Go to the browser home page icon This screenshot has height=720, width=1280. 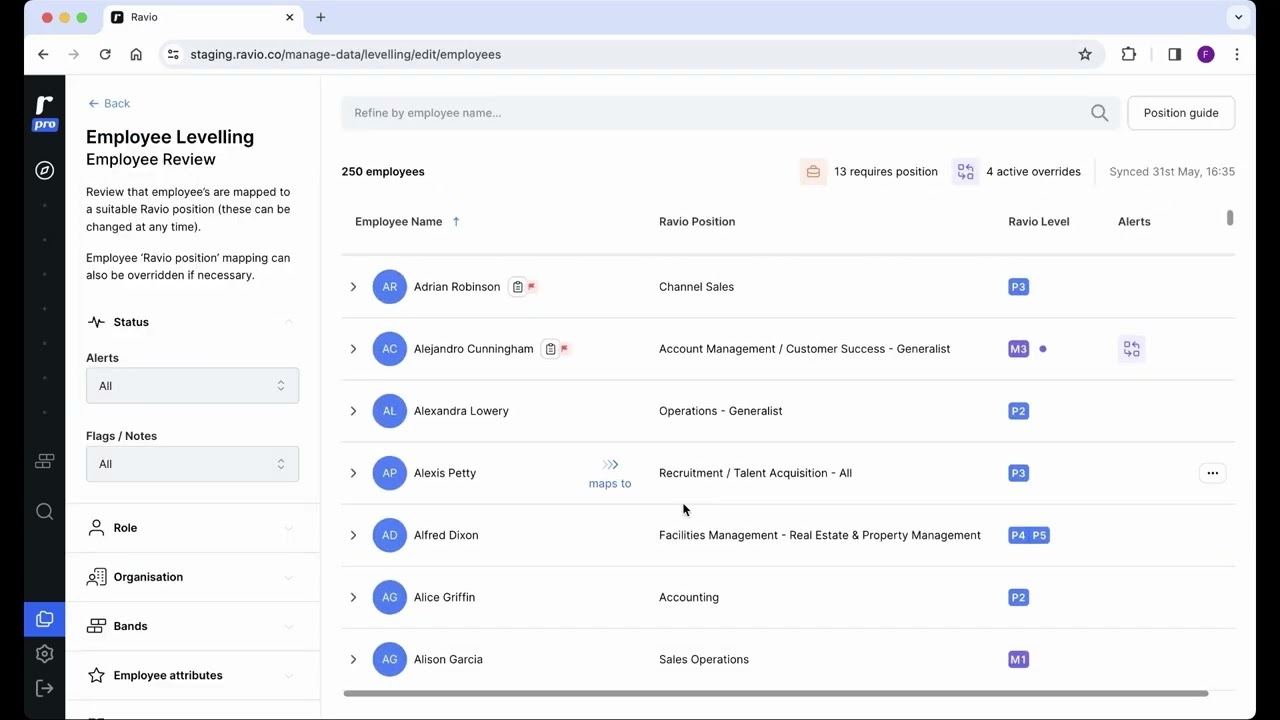(136, 54)
